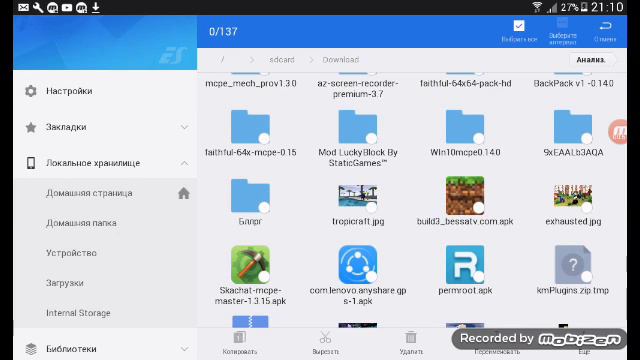Tap the Копировать (copy) icon
This screenshot has width=640, height=360.
point(240,337)
